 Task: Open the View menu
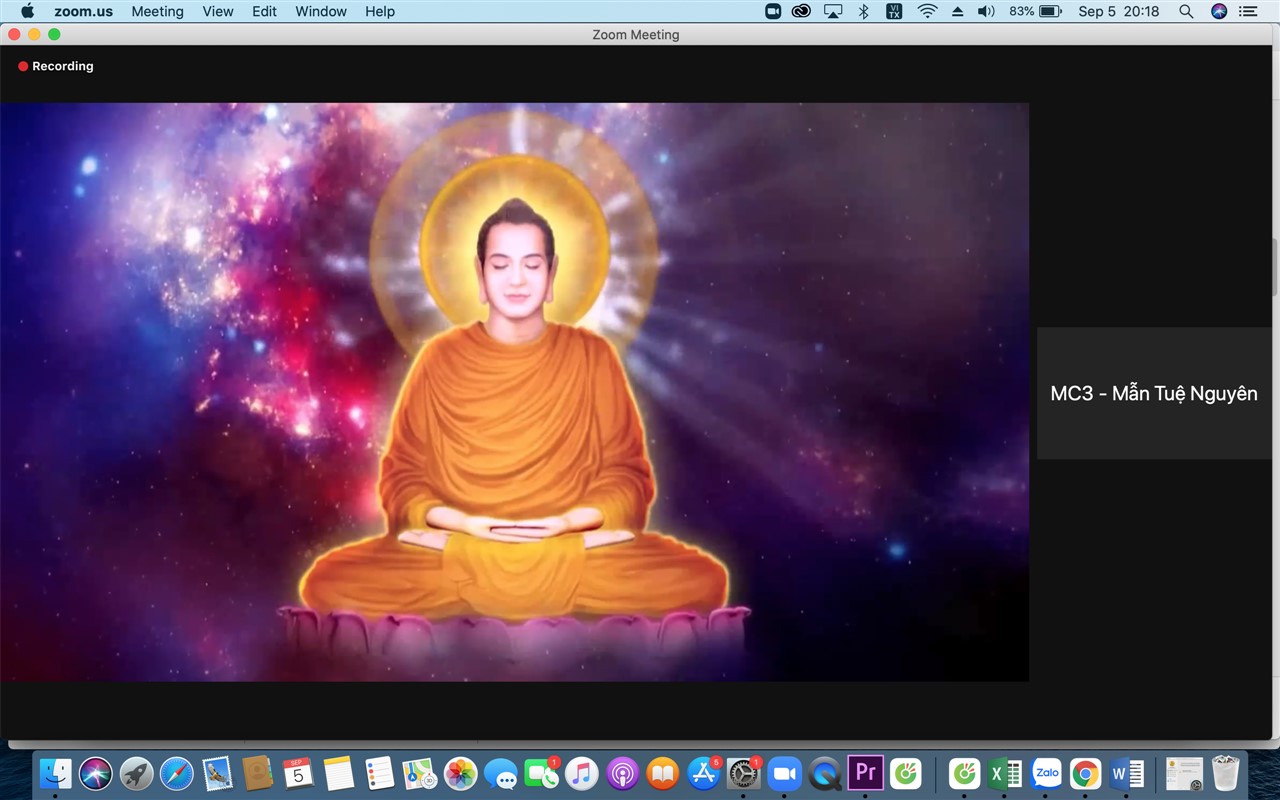(218, 11)
